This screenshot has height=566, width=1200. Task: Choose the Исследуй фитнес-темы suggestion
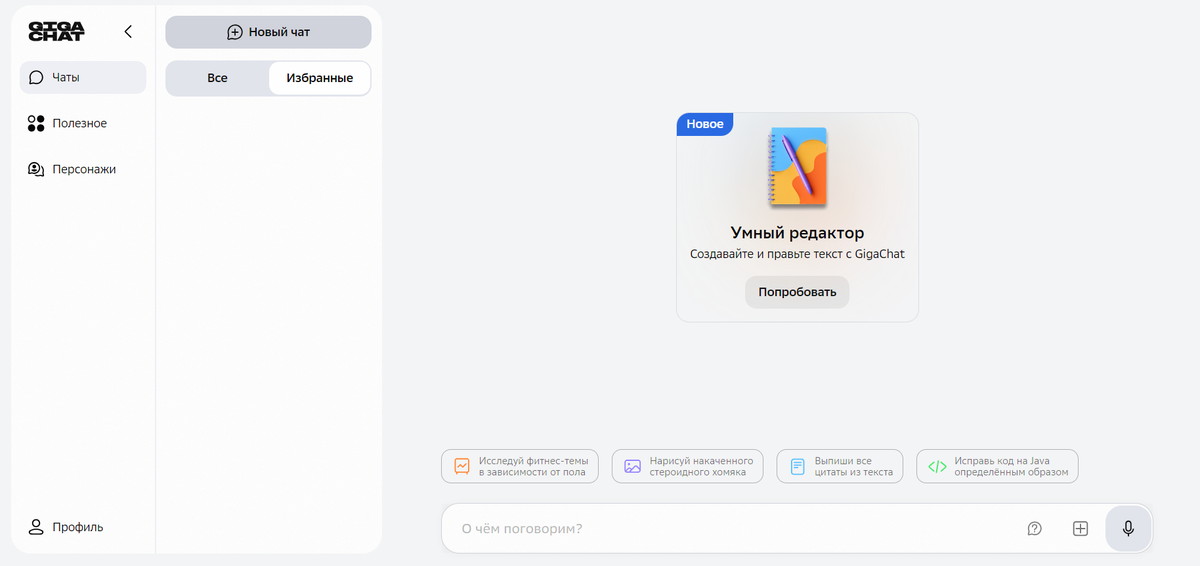520,466
